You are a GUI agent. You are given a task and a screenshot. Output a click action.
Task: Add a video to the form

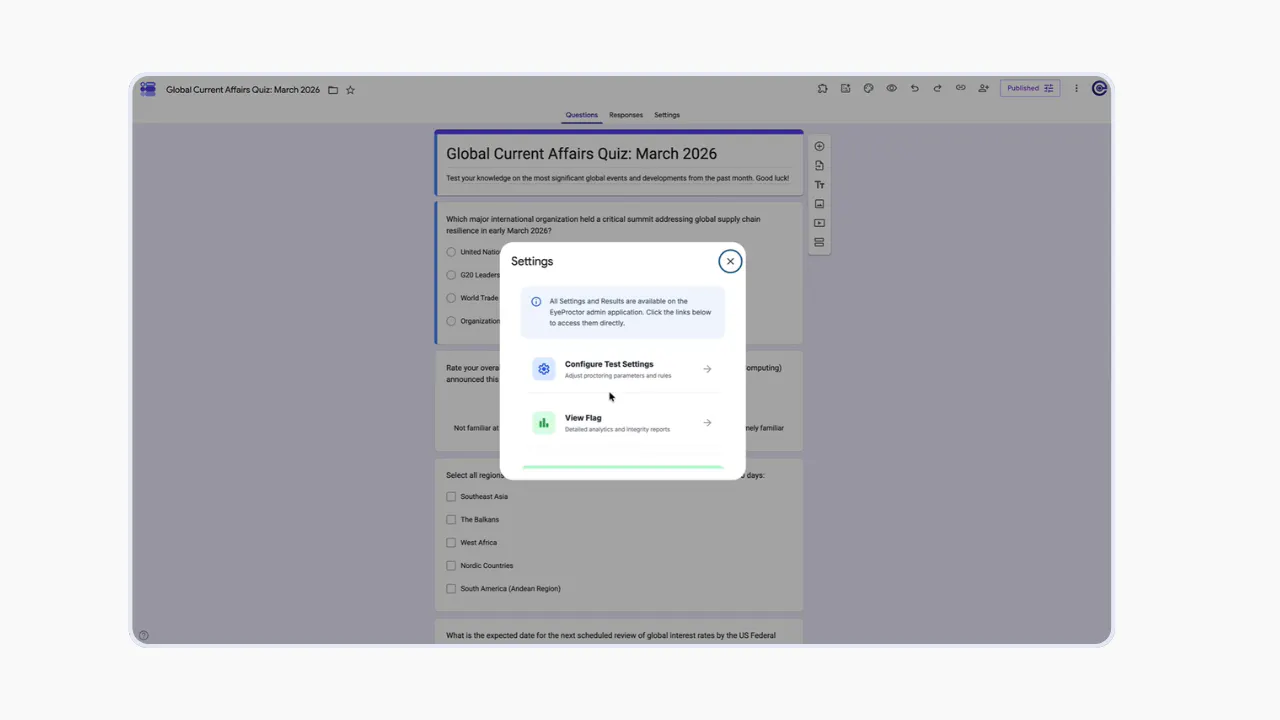(819, 223)
